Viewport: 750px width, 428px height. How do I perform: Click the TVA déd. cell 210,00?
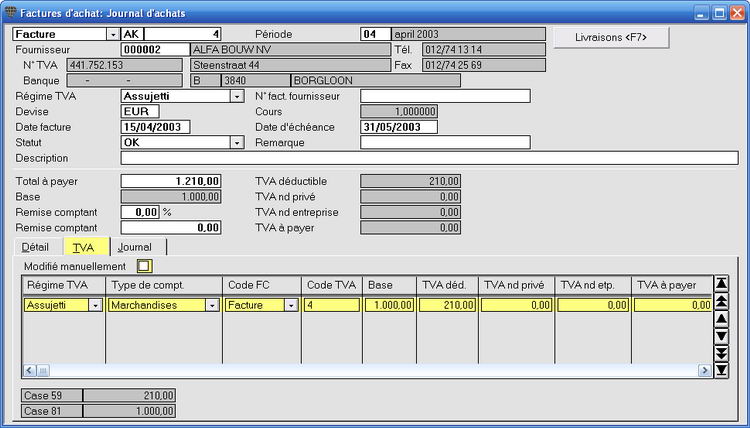[447, 305]
